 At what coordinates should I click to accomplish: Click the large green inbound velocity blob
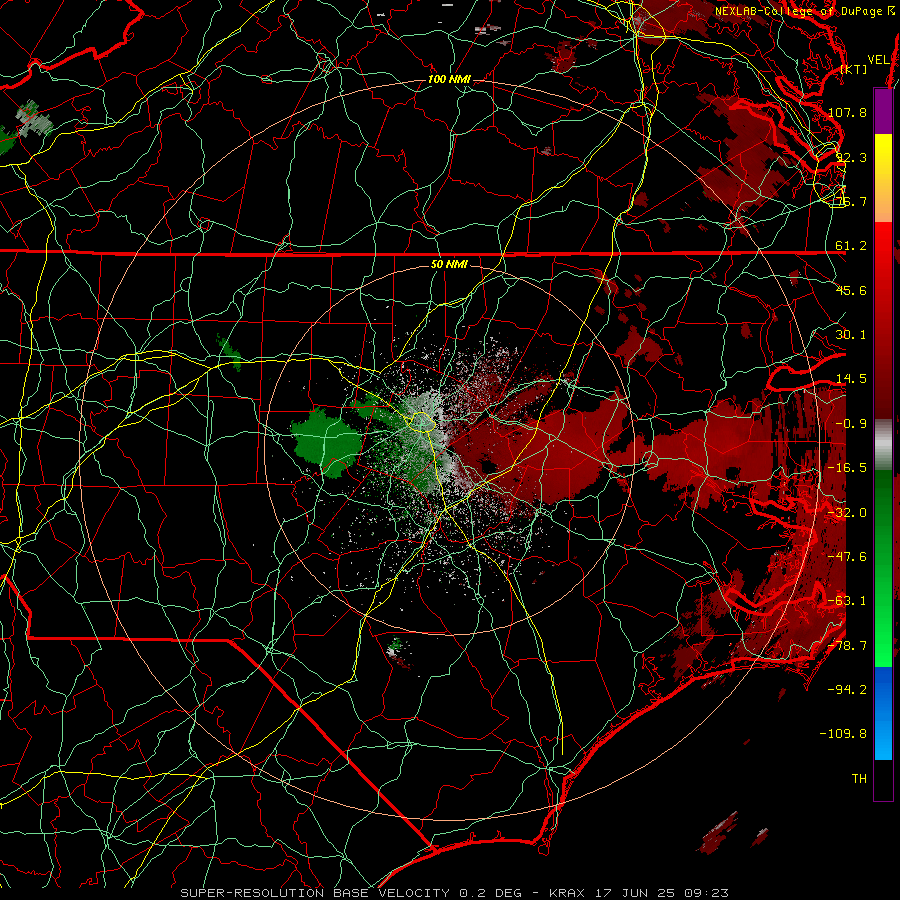[x=326, y=442]
